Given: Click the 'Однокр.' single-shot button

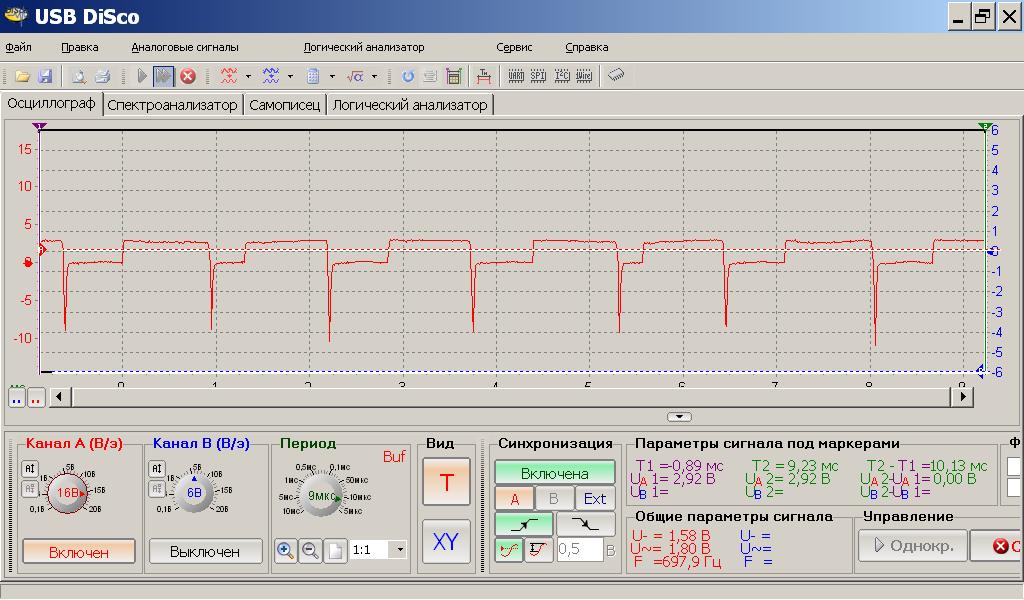Looking at the screenshot, I should pyautogui.click(x=912, y=546).
